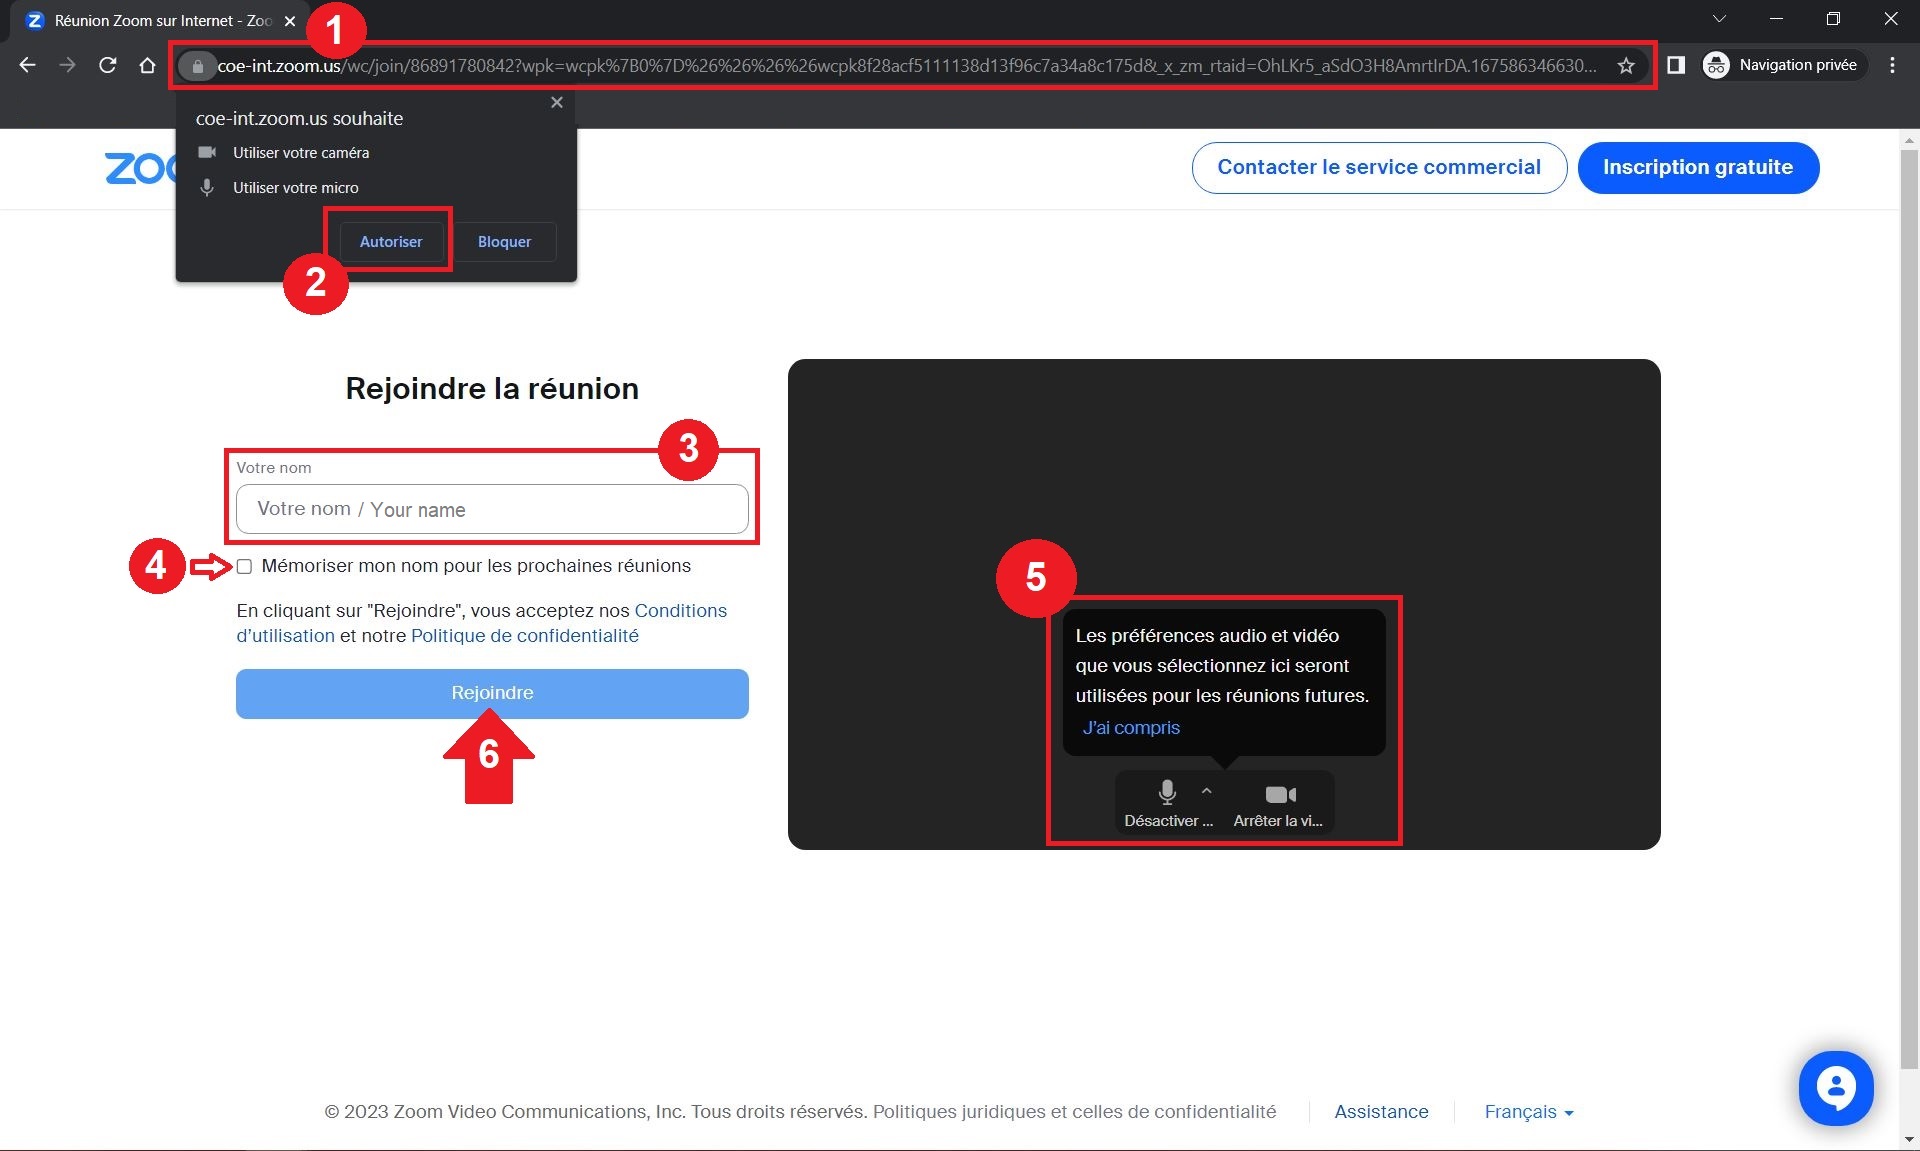Open Politique de confidentialité link
Viewport: 1920px width, 1151px height.
pyautogui.click(x=524, y=636)
